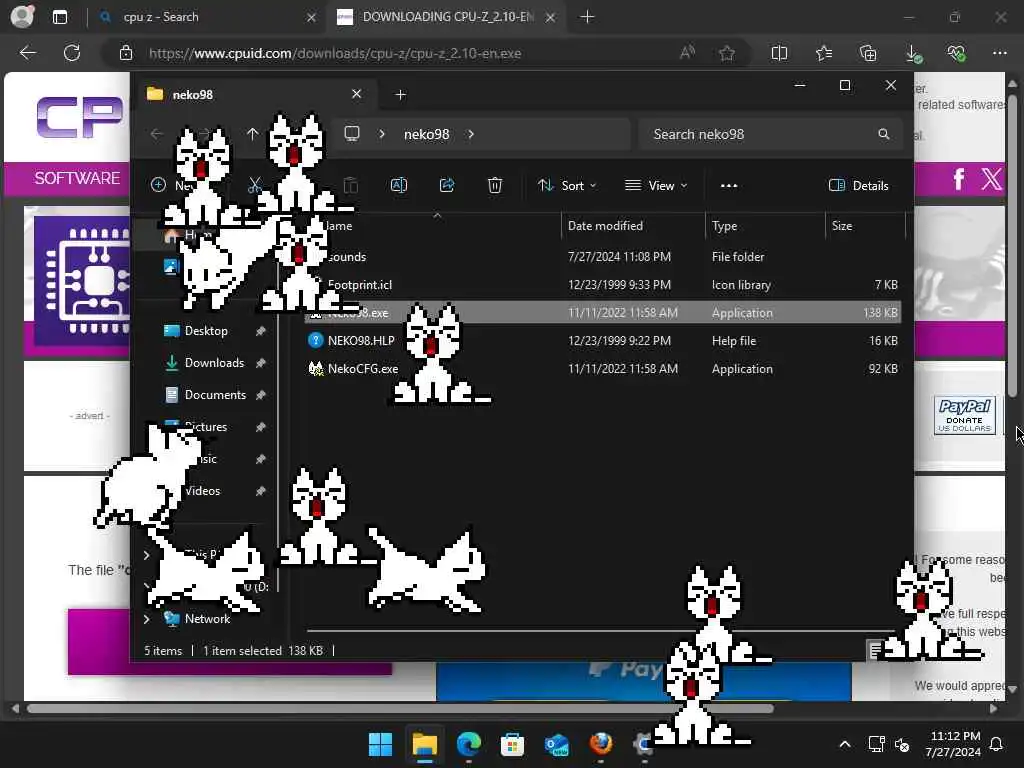Image resolution: width=1024 pixels, height=768 pixels.
Task: Add this page to favorites star
Action: click(x=727, y=53)
